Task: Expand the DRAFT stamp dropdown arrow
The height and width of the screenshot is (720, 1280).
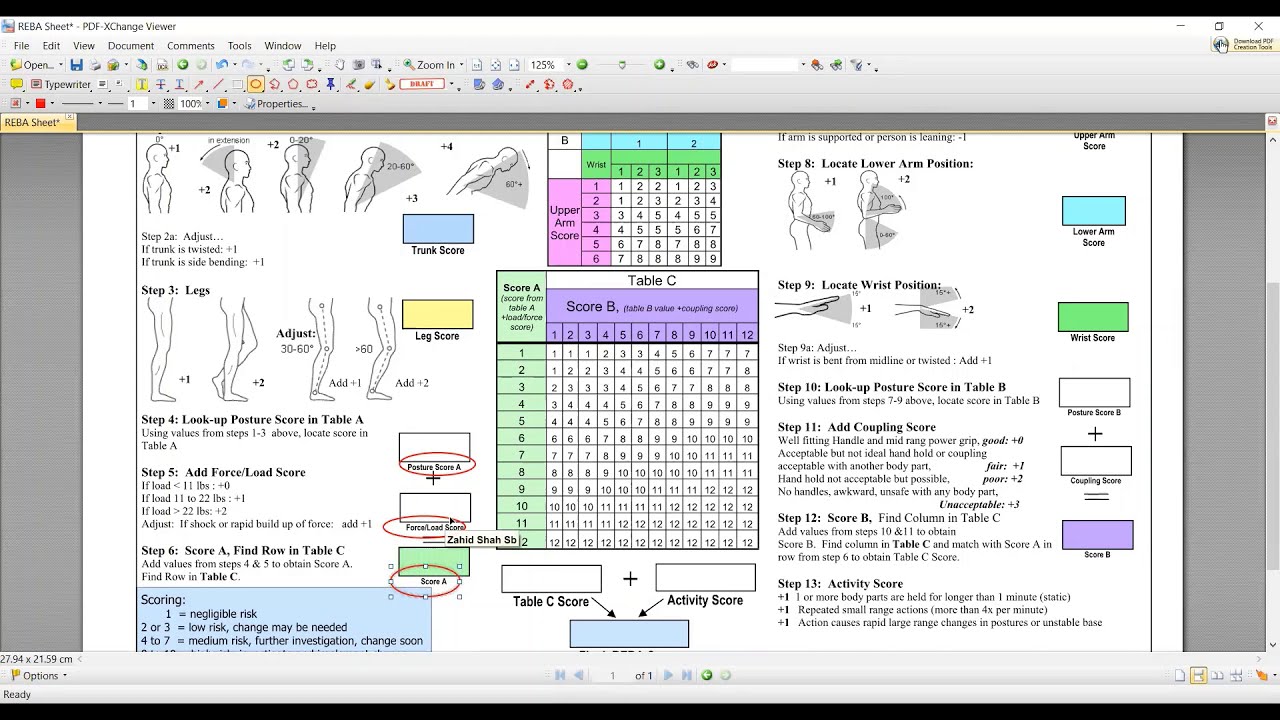Action: click(x=451, y=84)
